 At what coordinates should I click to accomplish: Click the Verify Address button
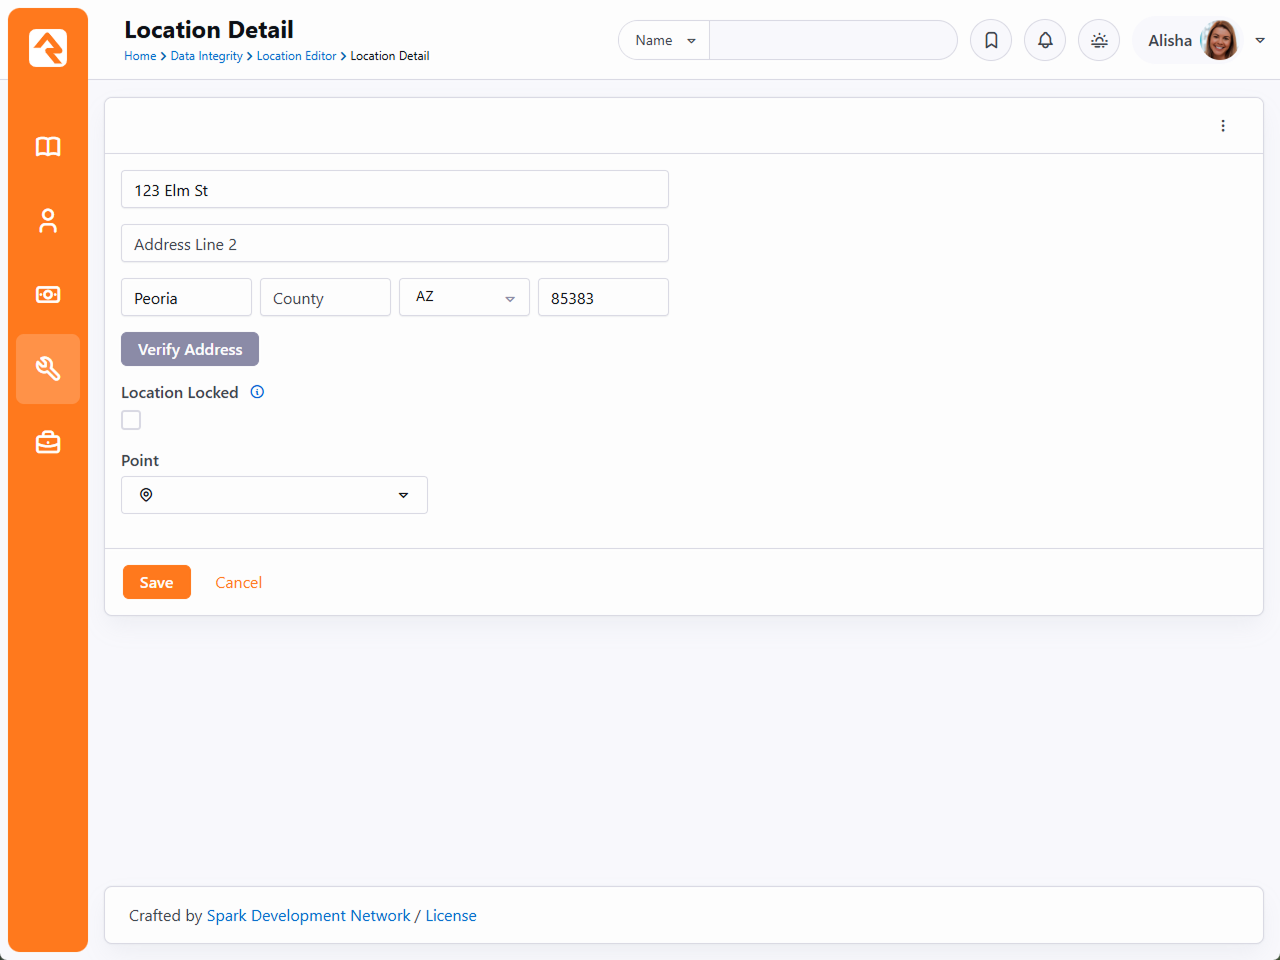tap(190, 349)
